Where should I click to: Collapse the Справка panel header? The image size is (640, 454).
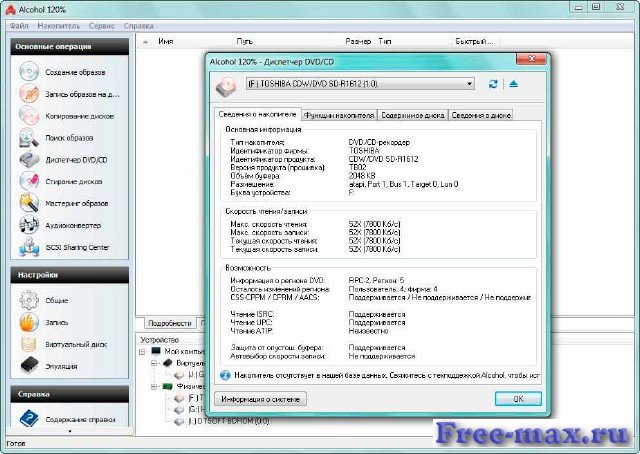[69, 394]
